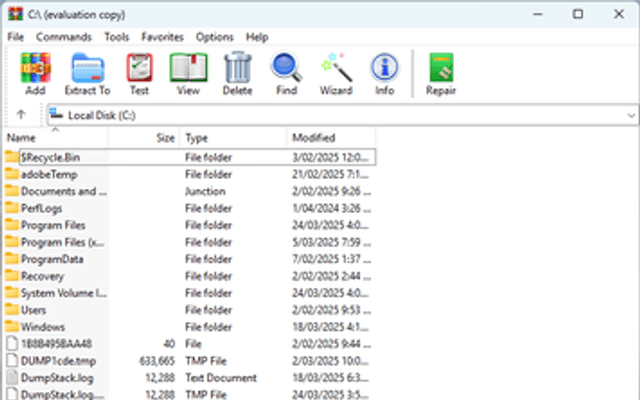Sort the list by Name column
Image resolution: width=640 pixels, height=400 pixels.
tap(56, 138)
